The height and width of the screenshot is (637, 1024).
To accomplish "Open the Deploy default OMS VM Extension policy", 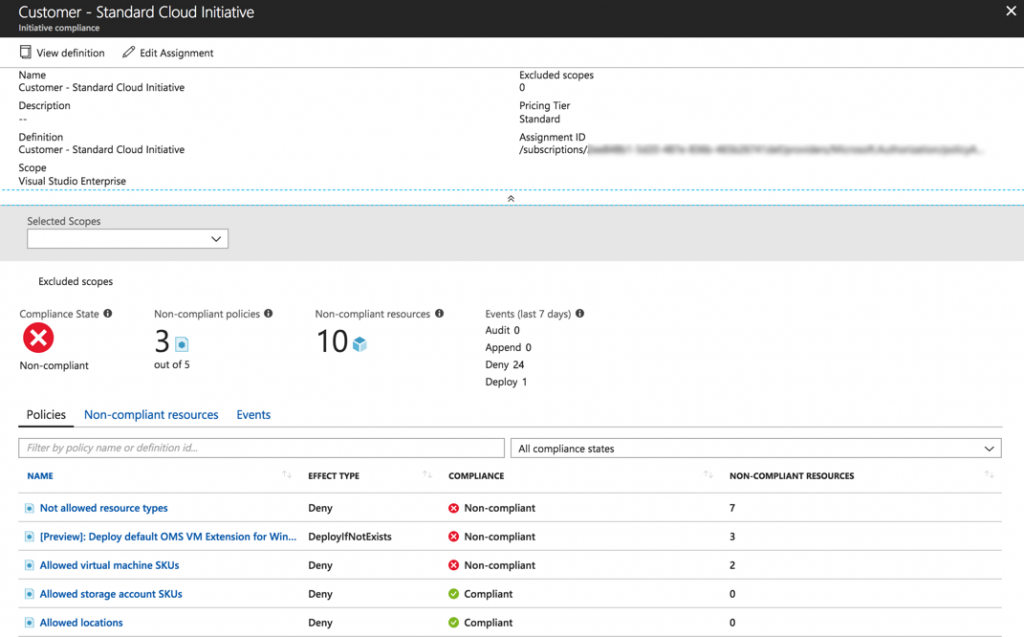I will point(168,536).
